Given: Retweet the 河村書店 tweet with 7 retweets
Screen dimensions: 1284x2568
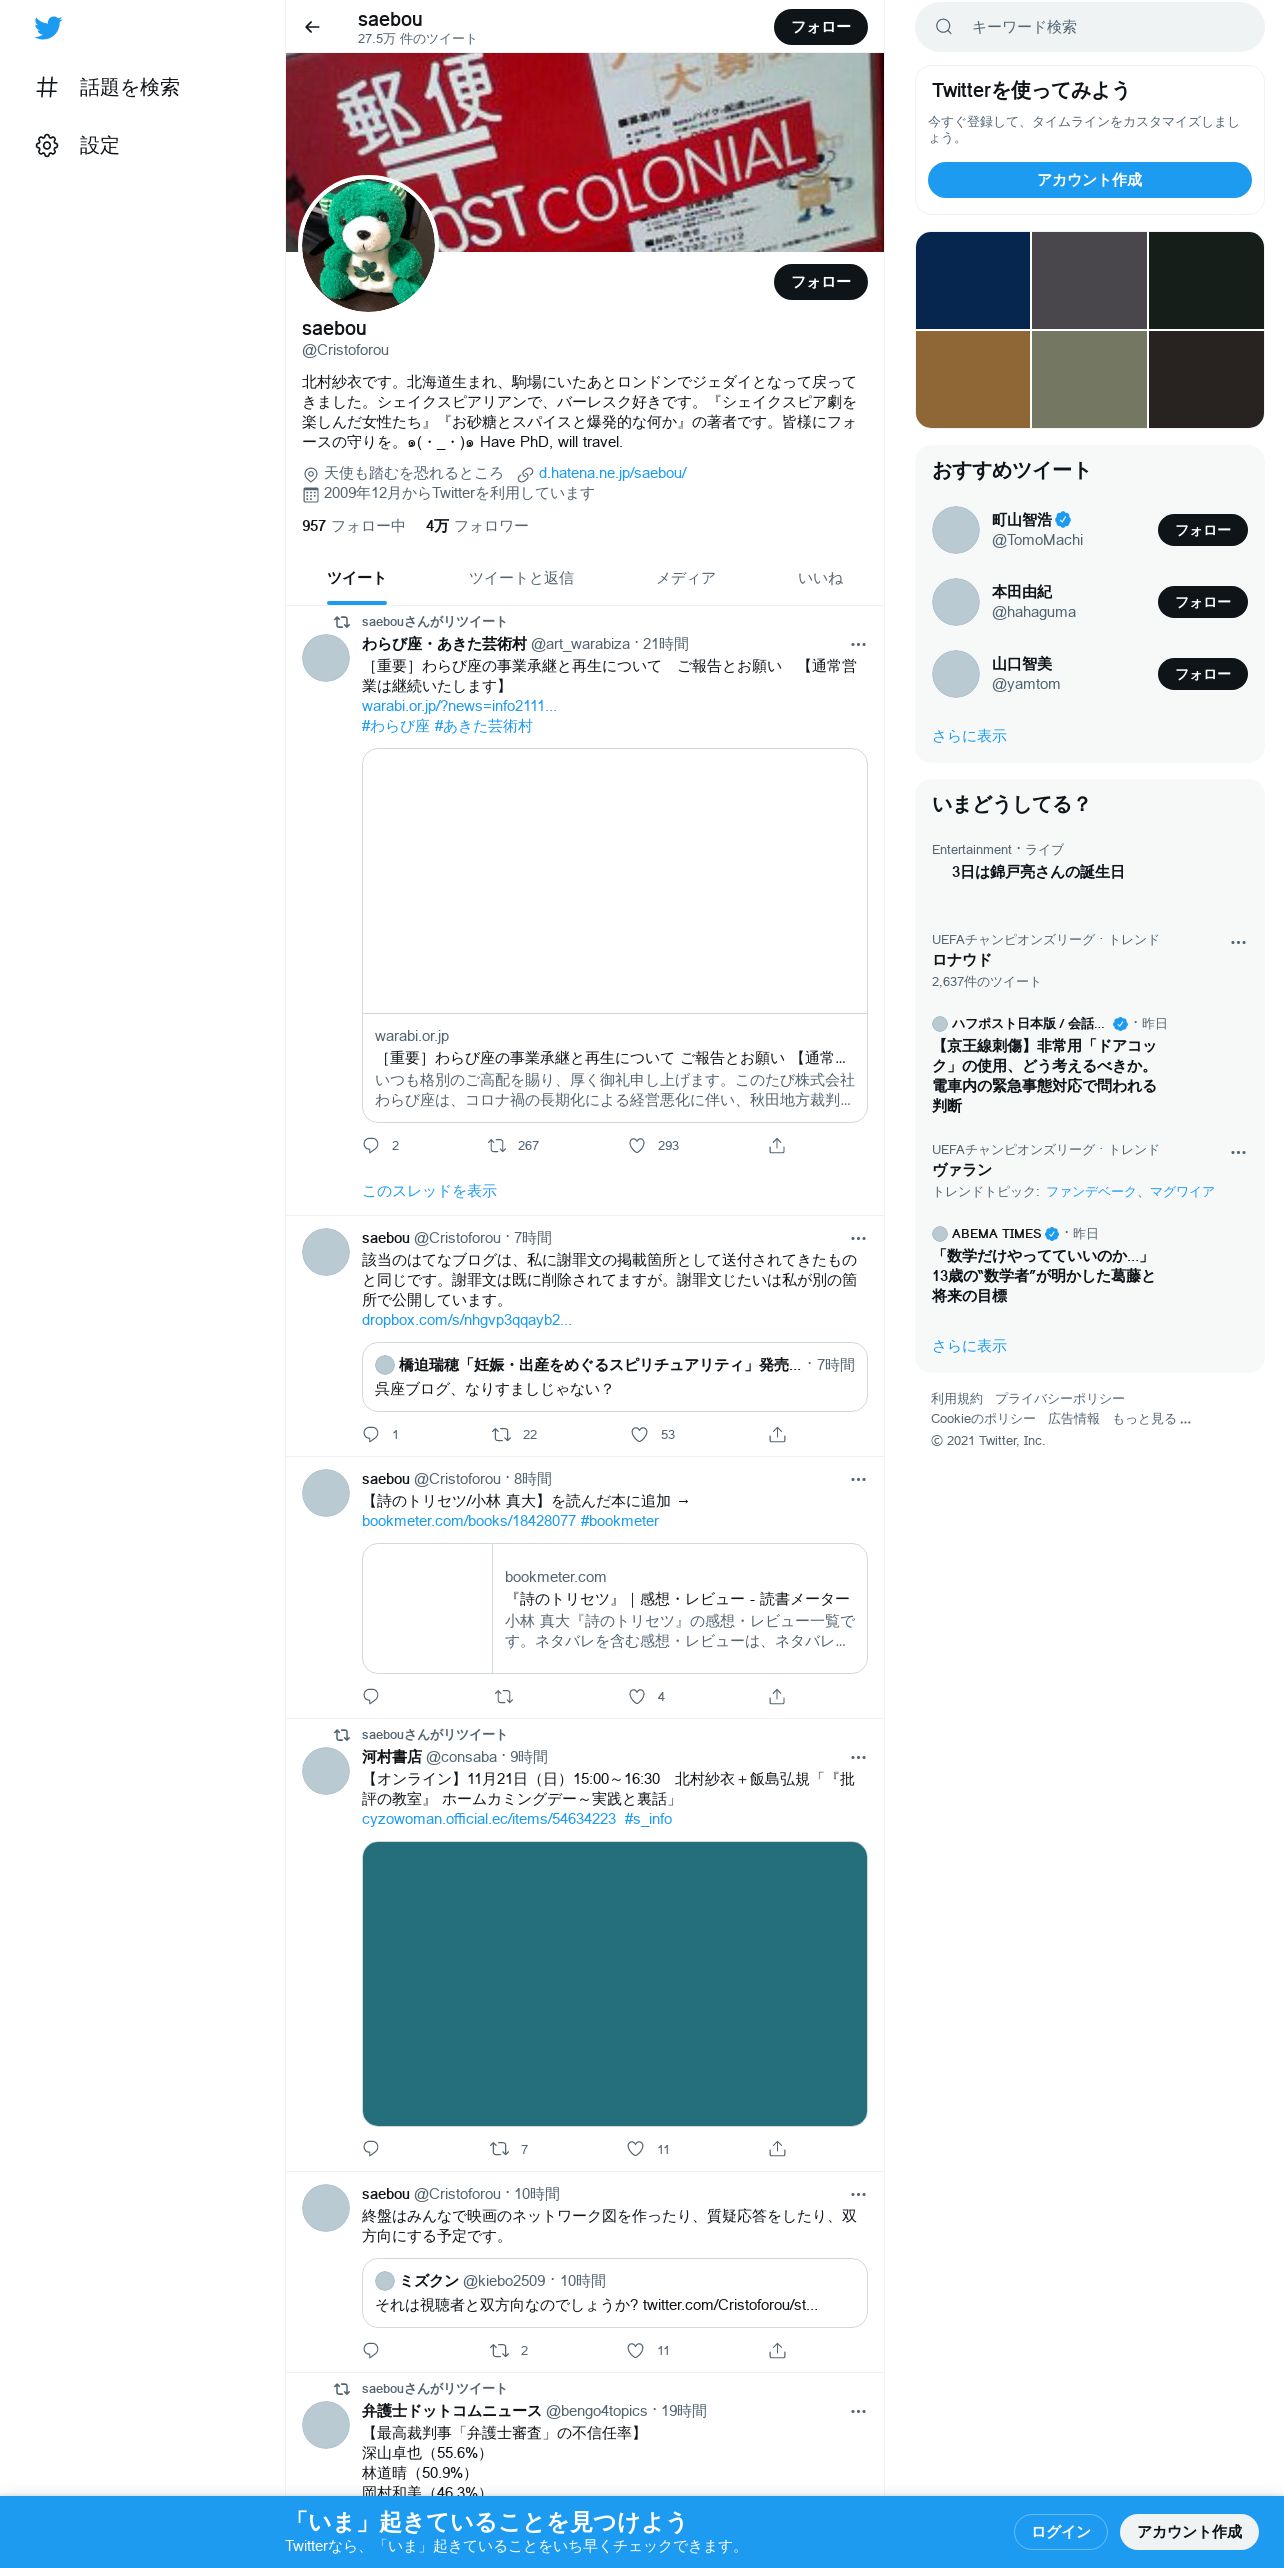Looking at the screenshot, I should [x=499, y=2148].
